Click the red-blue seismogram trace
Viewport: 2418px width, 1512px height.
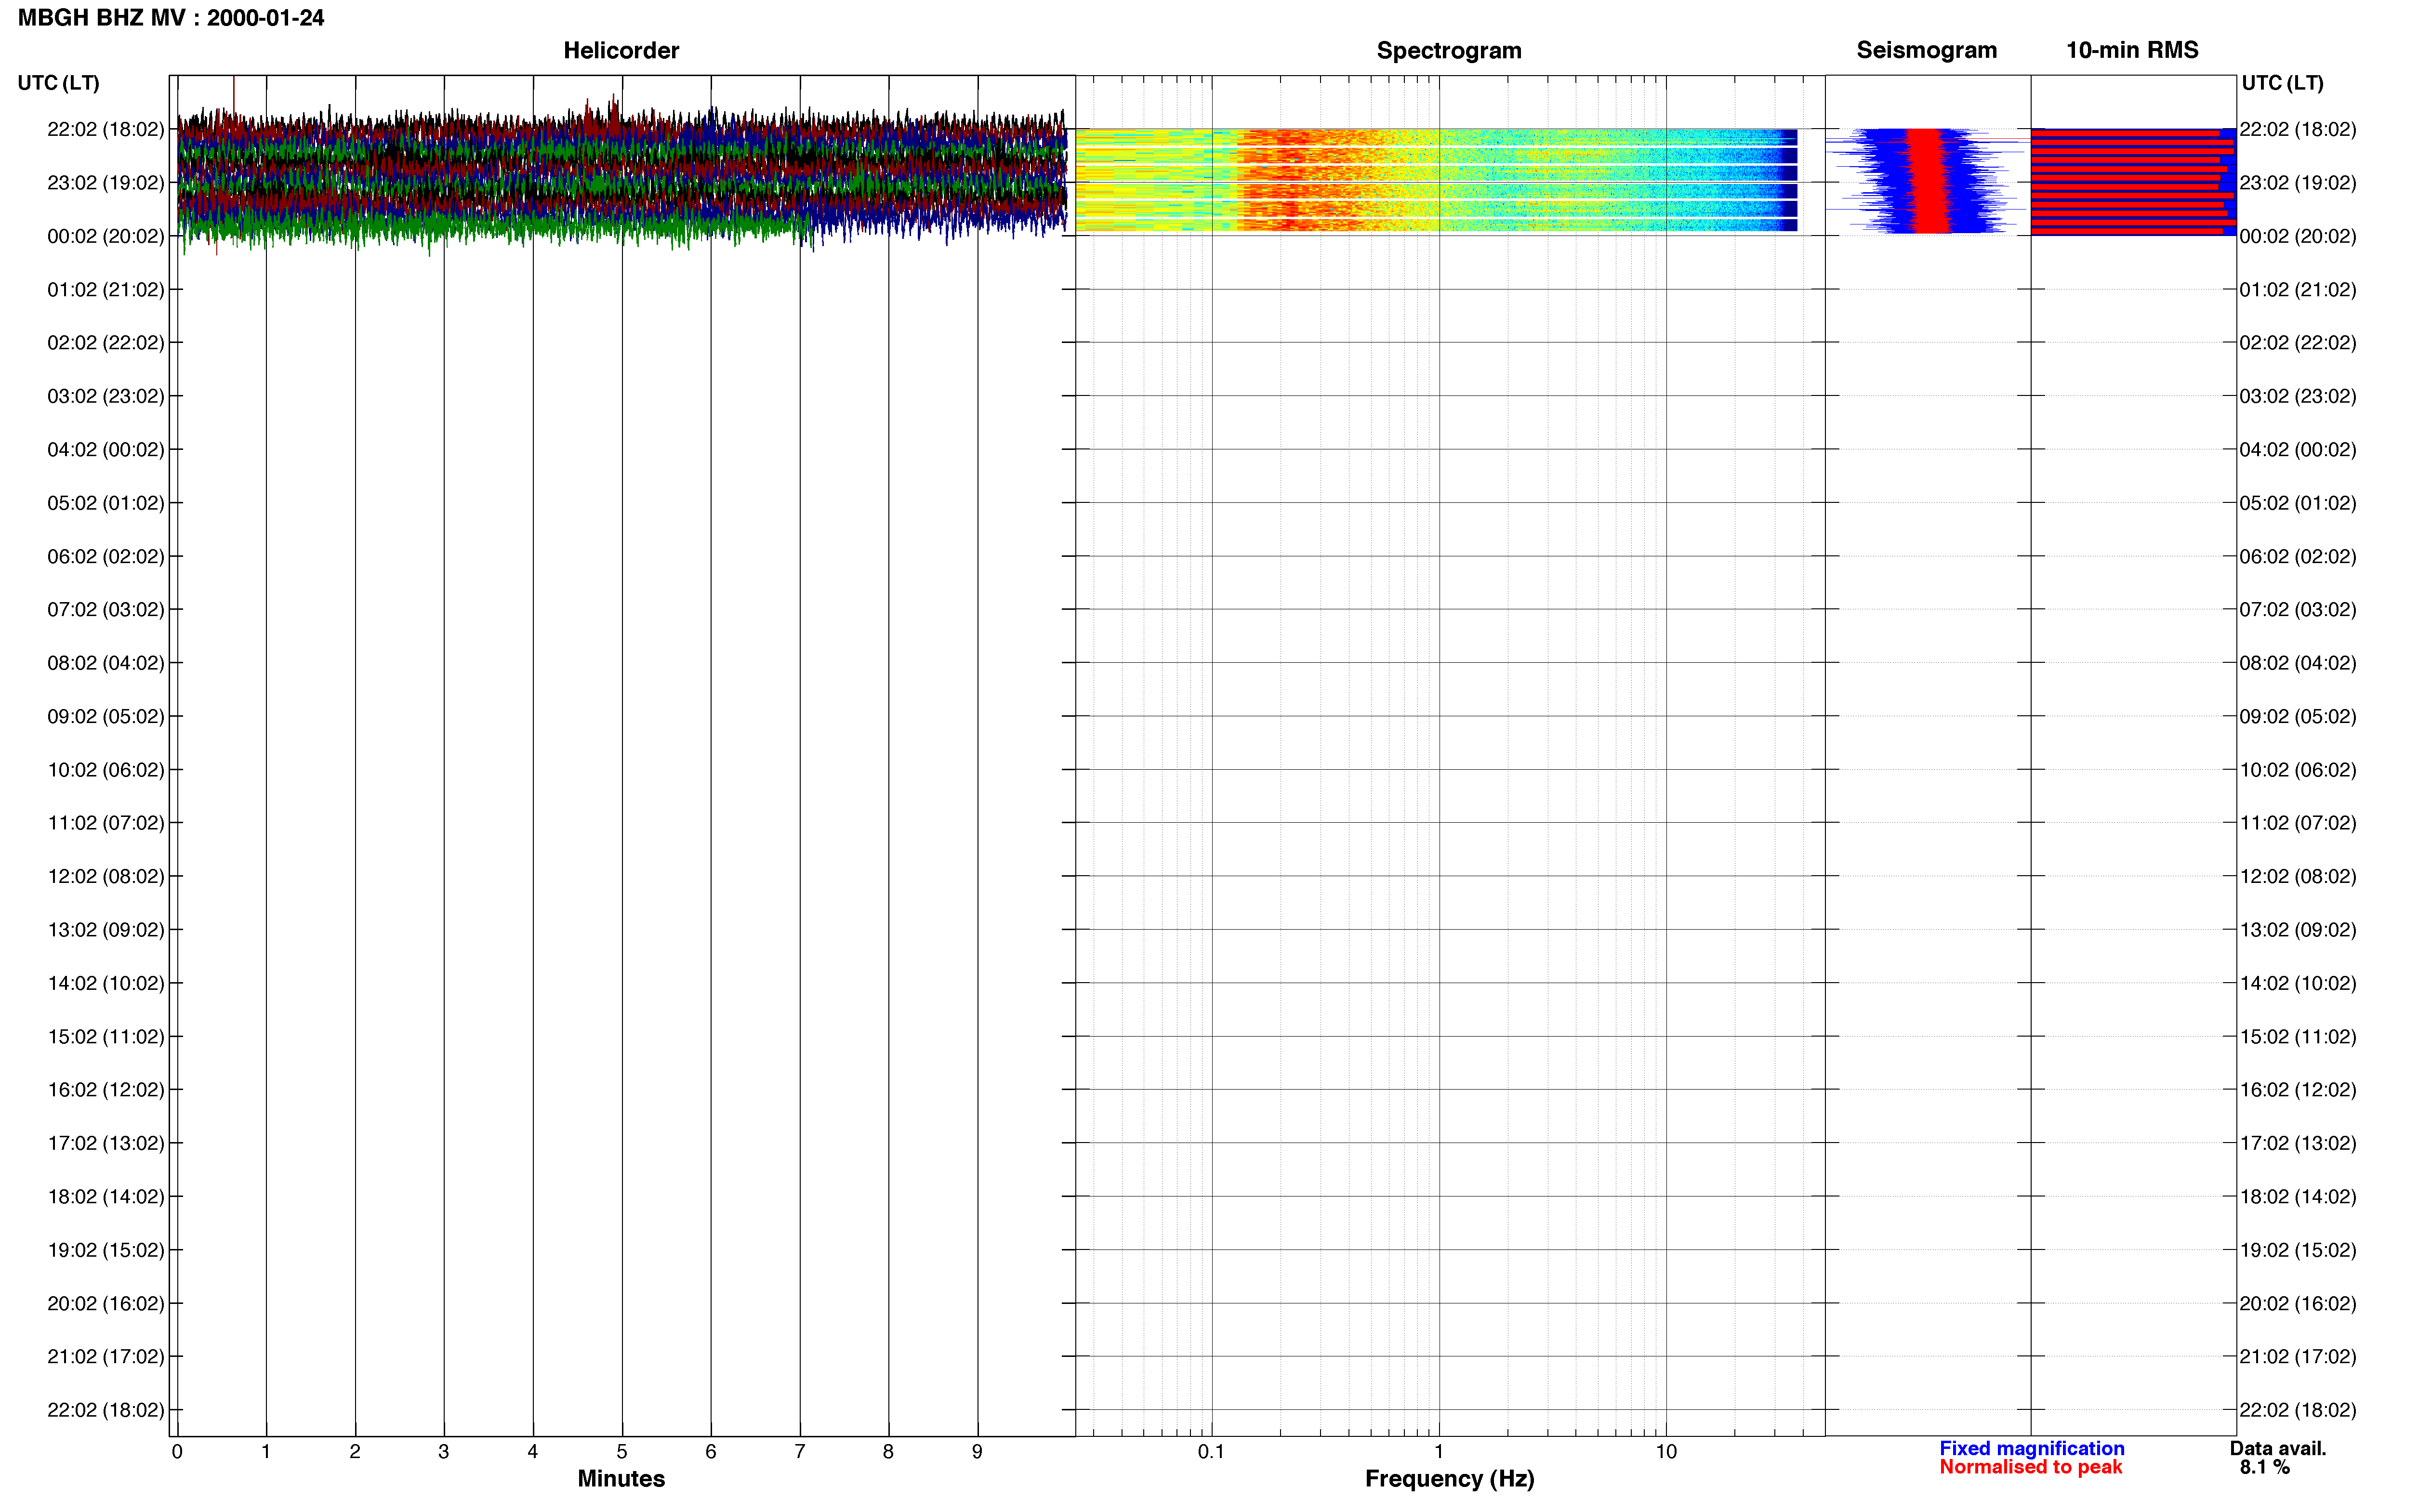click(1927, 181)
